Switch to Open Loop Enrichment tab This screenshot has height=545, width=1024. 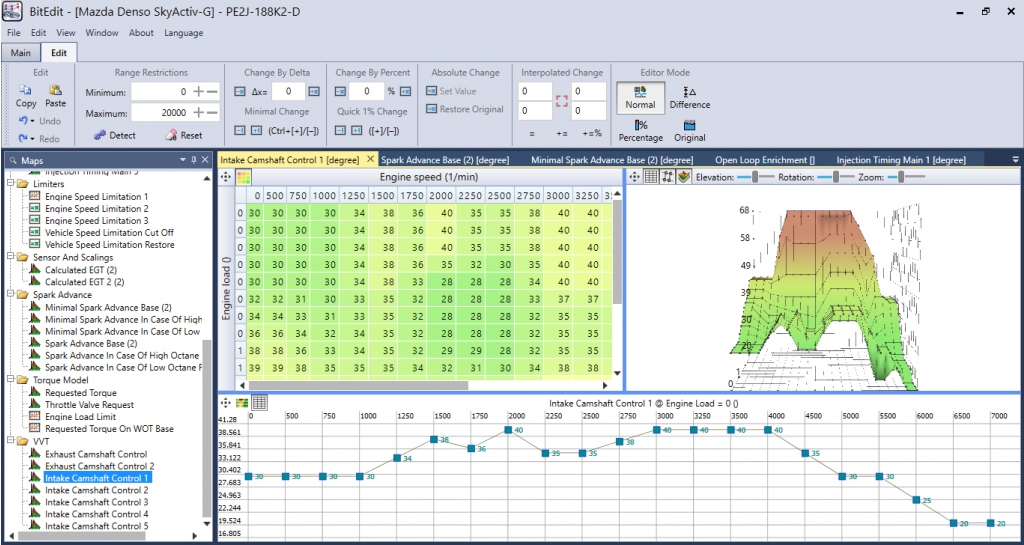(765, 159)
